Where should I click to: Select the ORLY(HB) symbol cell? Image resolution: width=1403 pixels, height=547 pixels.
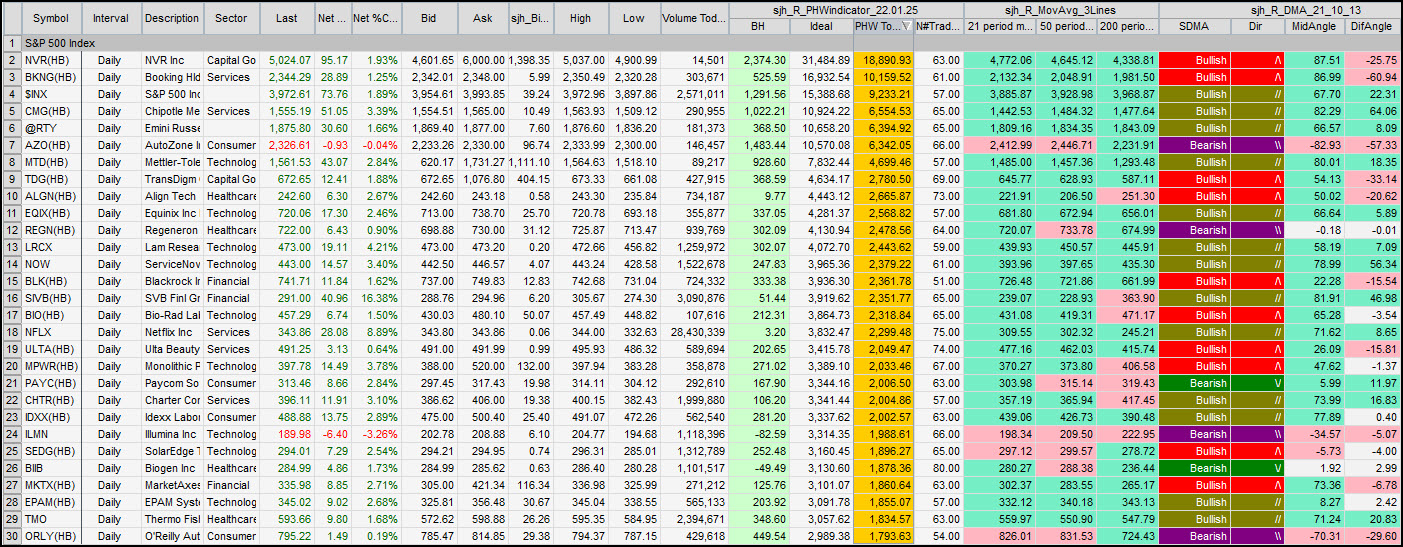[50, 536]
